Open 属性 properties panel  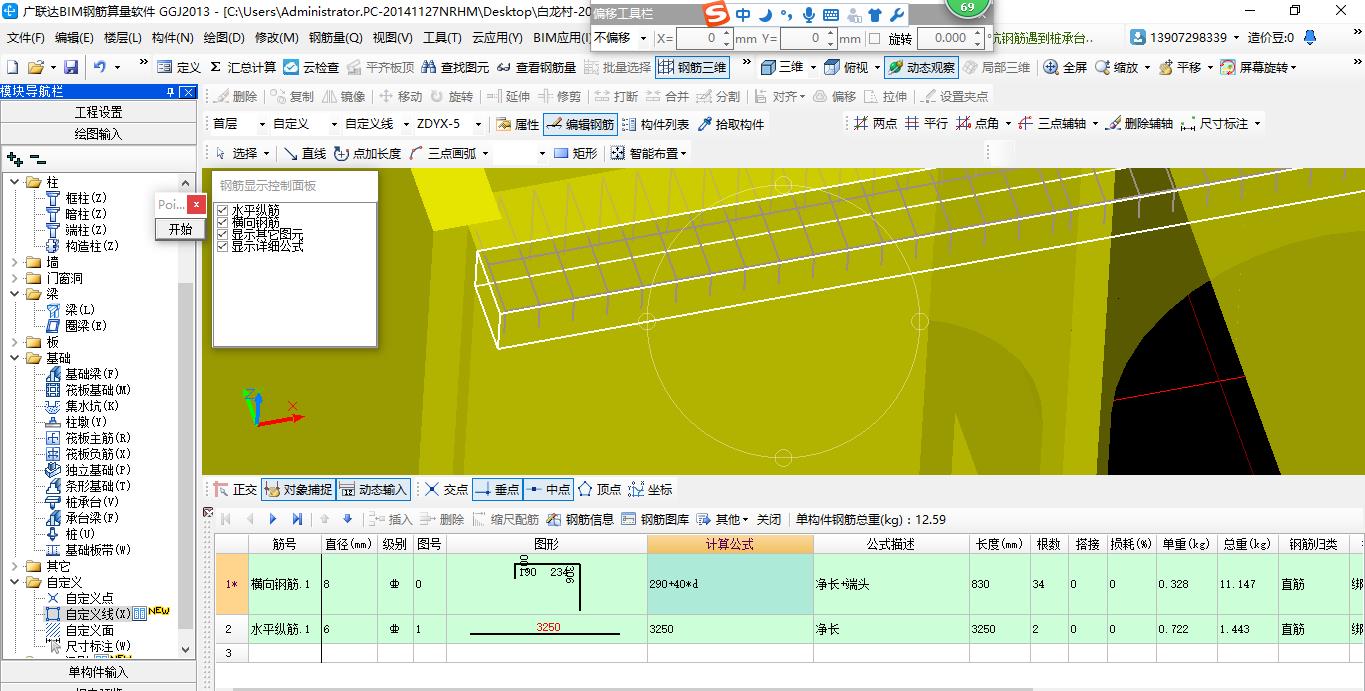[518, 124]
